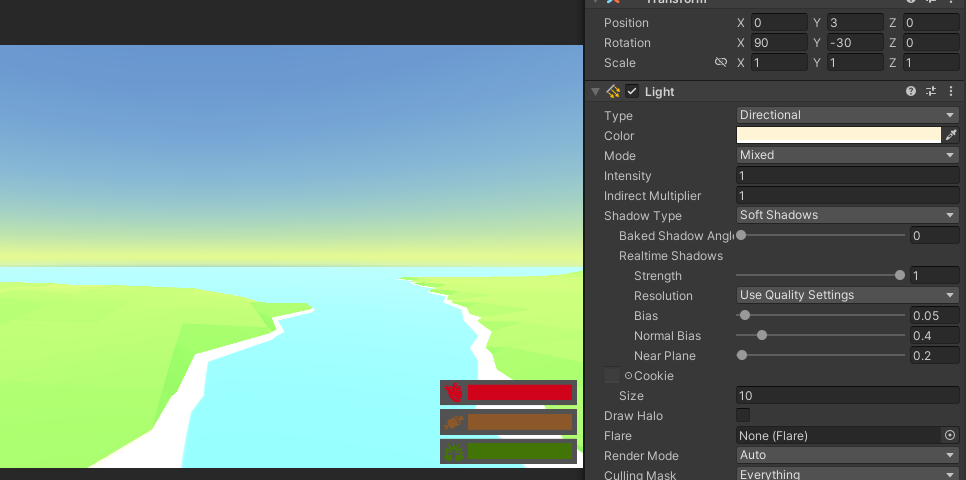Collapse the Light component foldout
Screen dimensions: 966x480
(x=595, y=92)
